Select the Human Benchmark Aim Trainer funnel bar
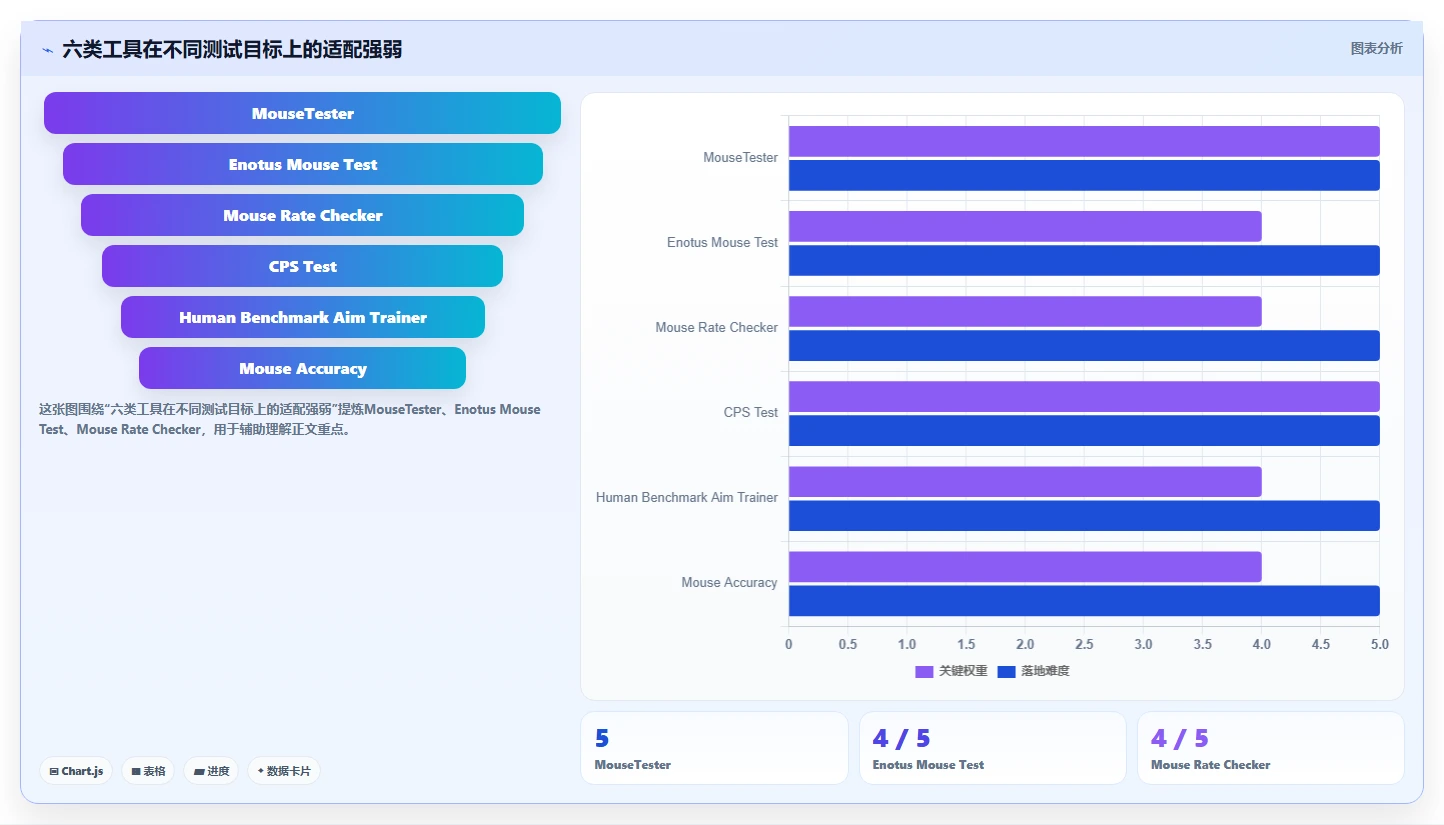1444x825 pixels. click(302, 317)
